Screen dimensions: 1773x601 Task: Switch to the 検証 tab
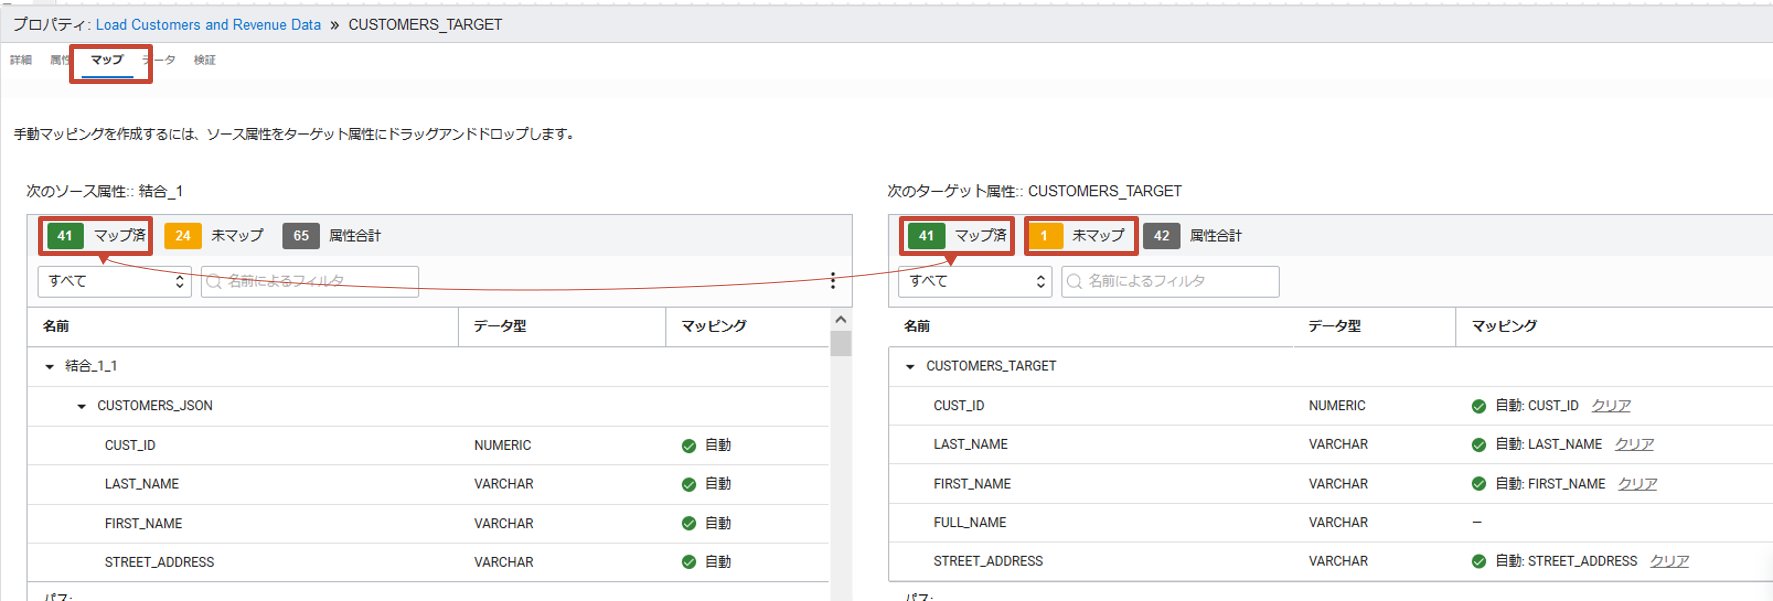(204, 60)
